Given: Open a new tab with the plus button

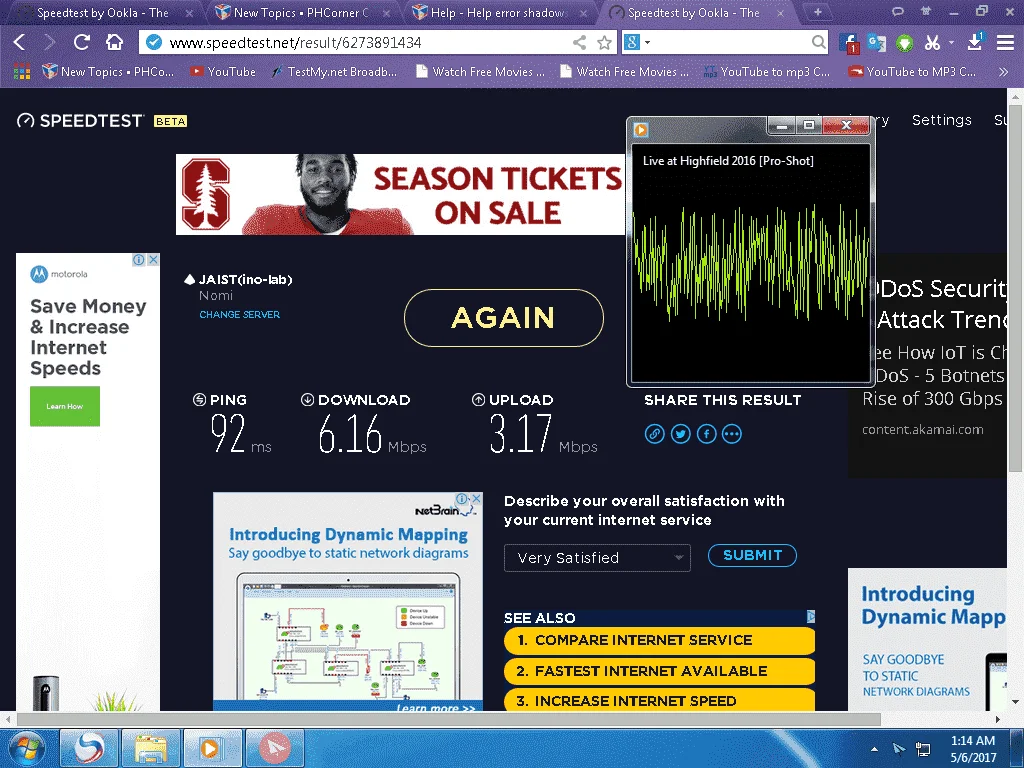Looking at the screenshot, I should coord(817,12).
